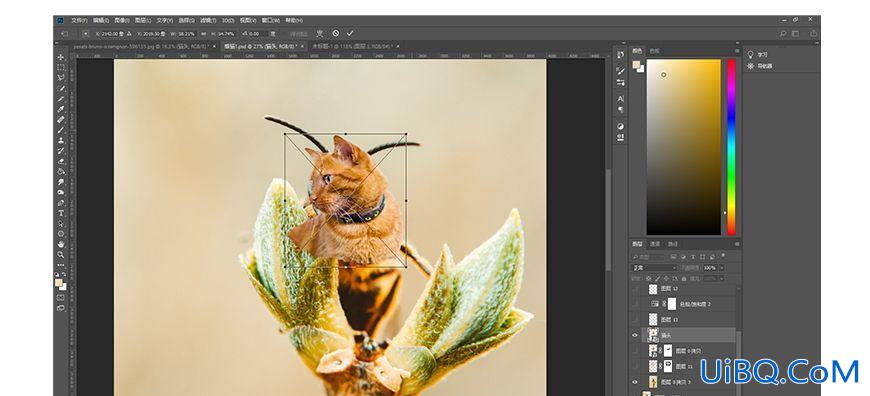Image resolution: width=870 pixels, height=396 pixels.
Task: Show the 图层 13 layer visibility box
Action: (635, 319)
